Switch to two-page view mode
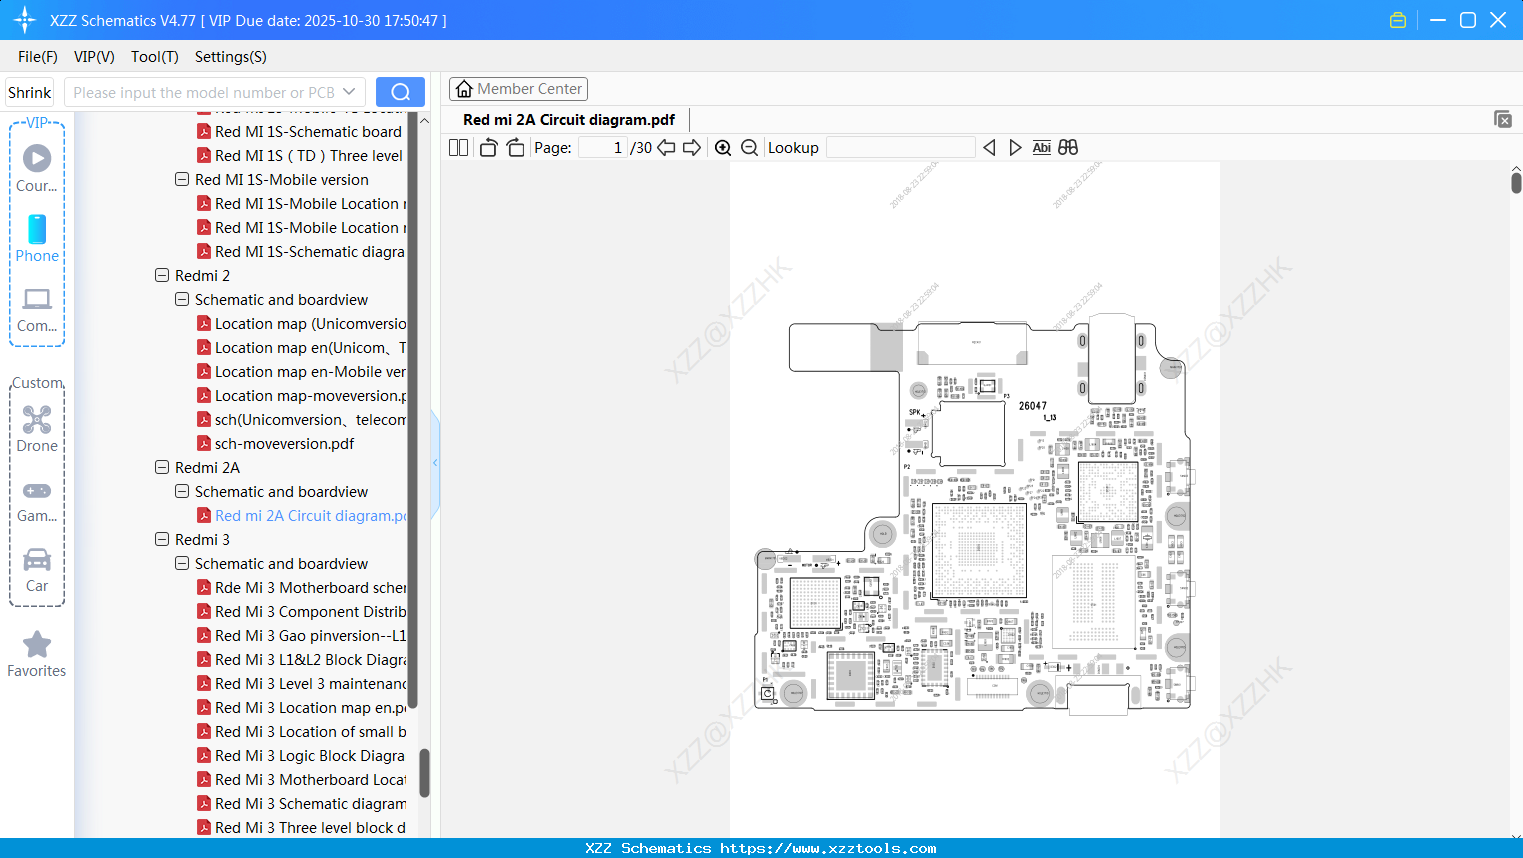The height and width of the screenshot is (858, 1523). click(x=457, y=146)
